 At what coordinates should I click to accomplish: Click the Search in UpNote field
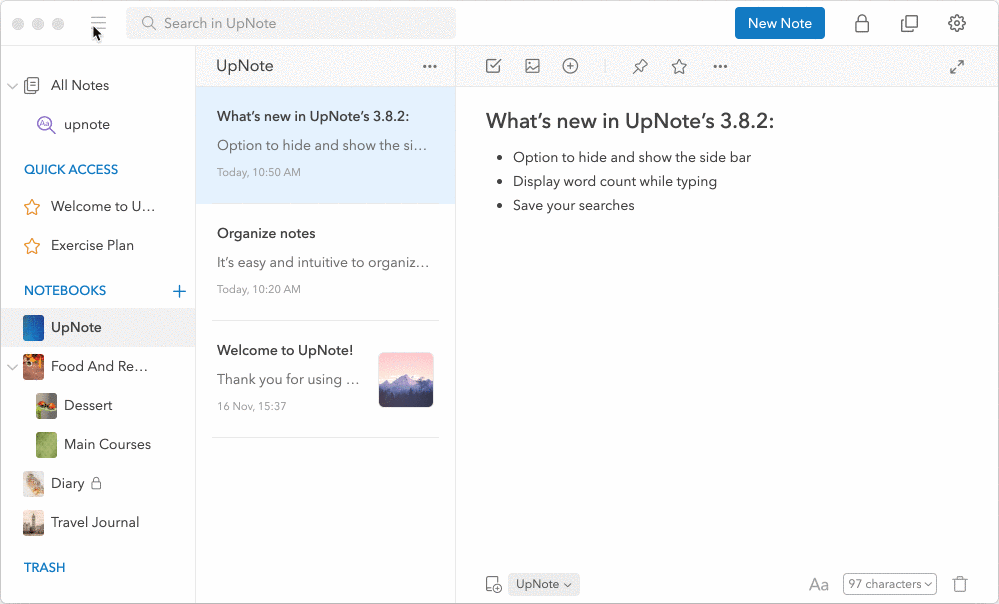[290, 22]
